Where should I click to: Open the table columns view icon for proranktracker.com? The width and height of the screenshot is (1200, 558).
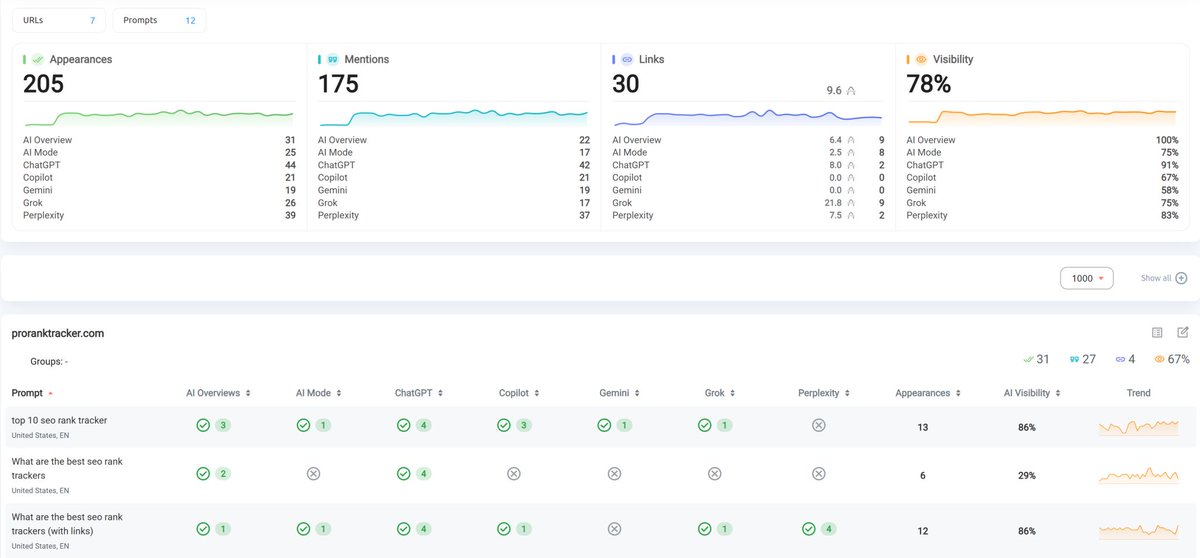click(x=1157, y=332)
